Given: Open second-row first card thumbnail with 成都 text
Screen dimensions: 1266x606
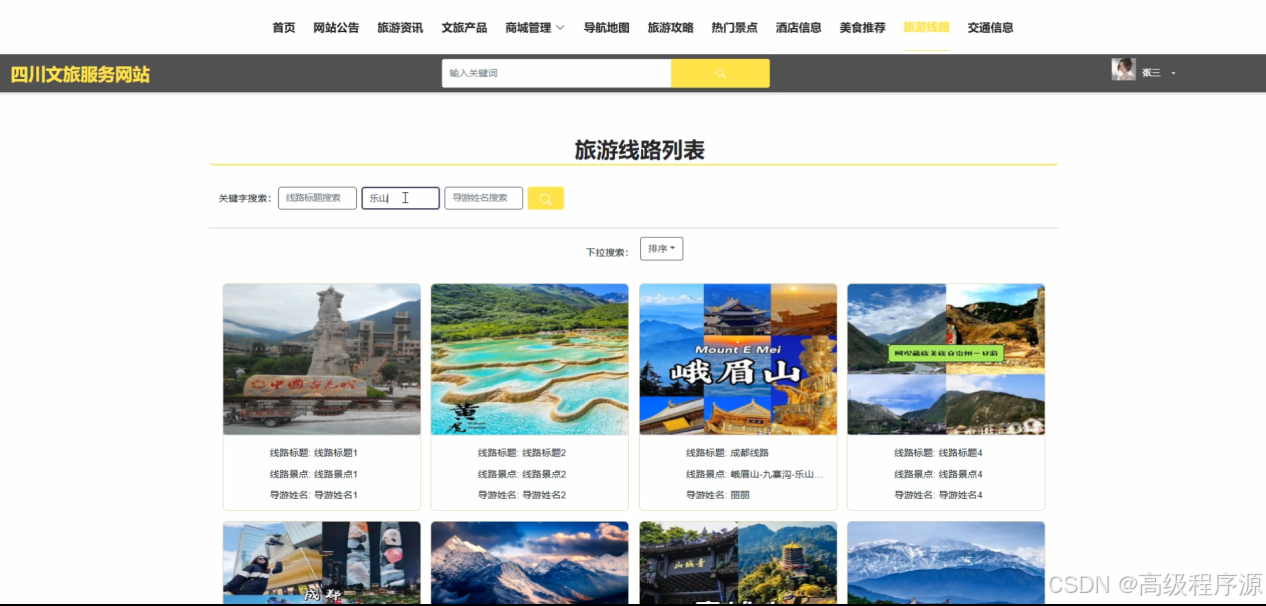Looking at the screenshot, I should [322, 562].
